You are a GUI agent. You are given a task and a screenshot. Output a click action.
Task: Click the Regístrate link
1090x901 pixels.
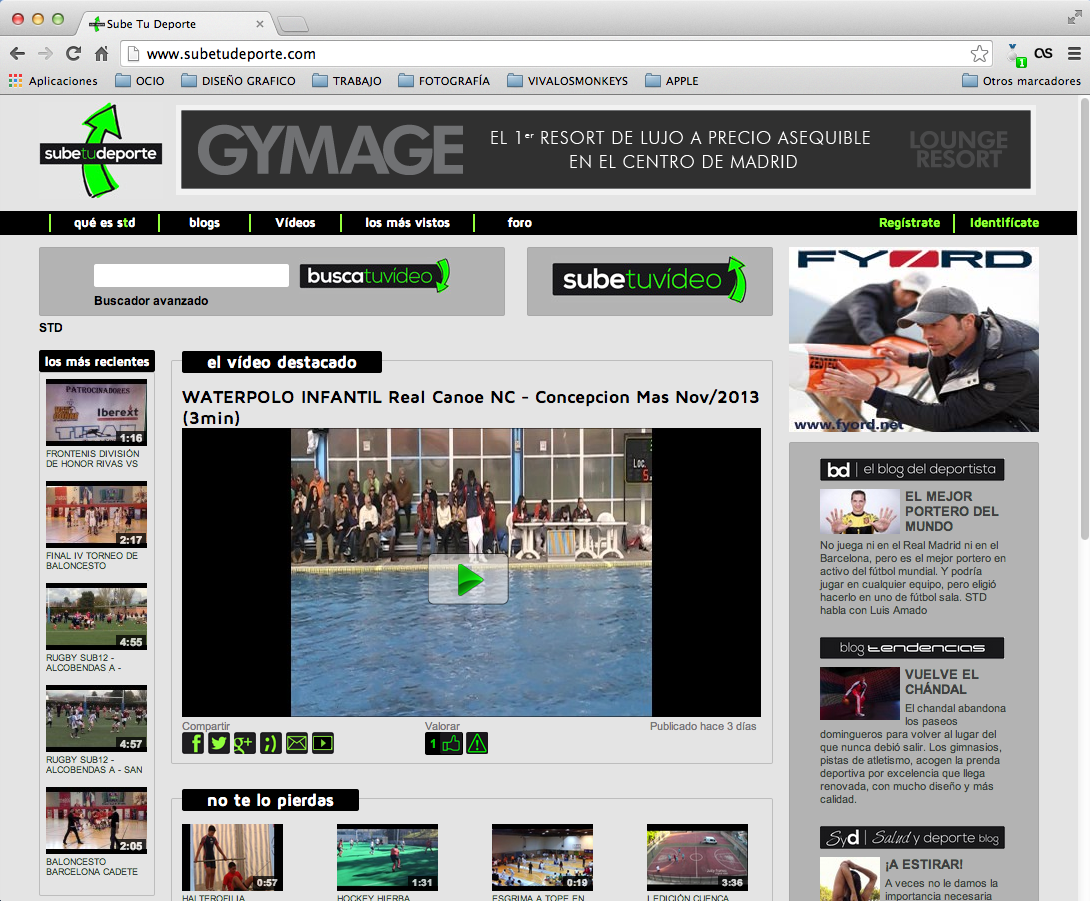click(909, 222)
